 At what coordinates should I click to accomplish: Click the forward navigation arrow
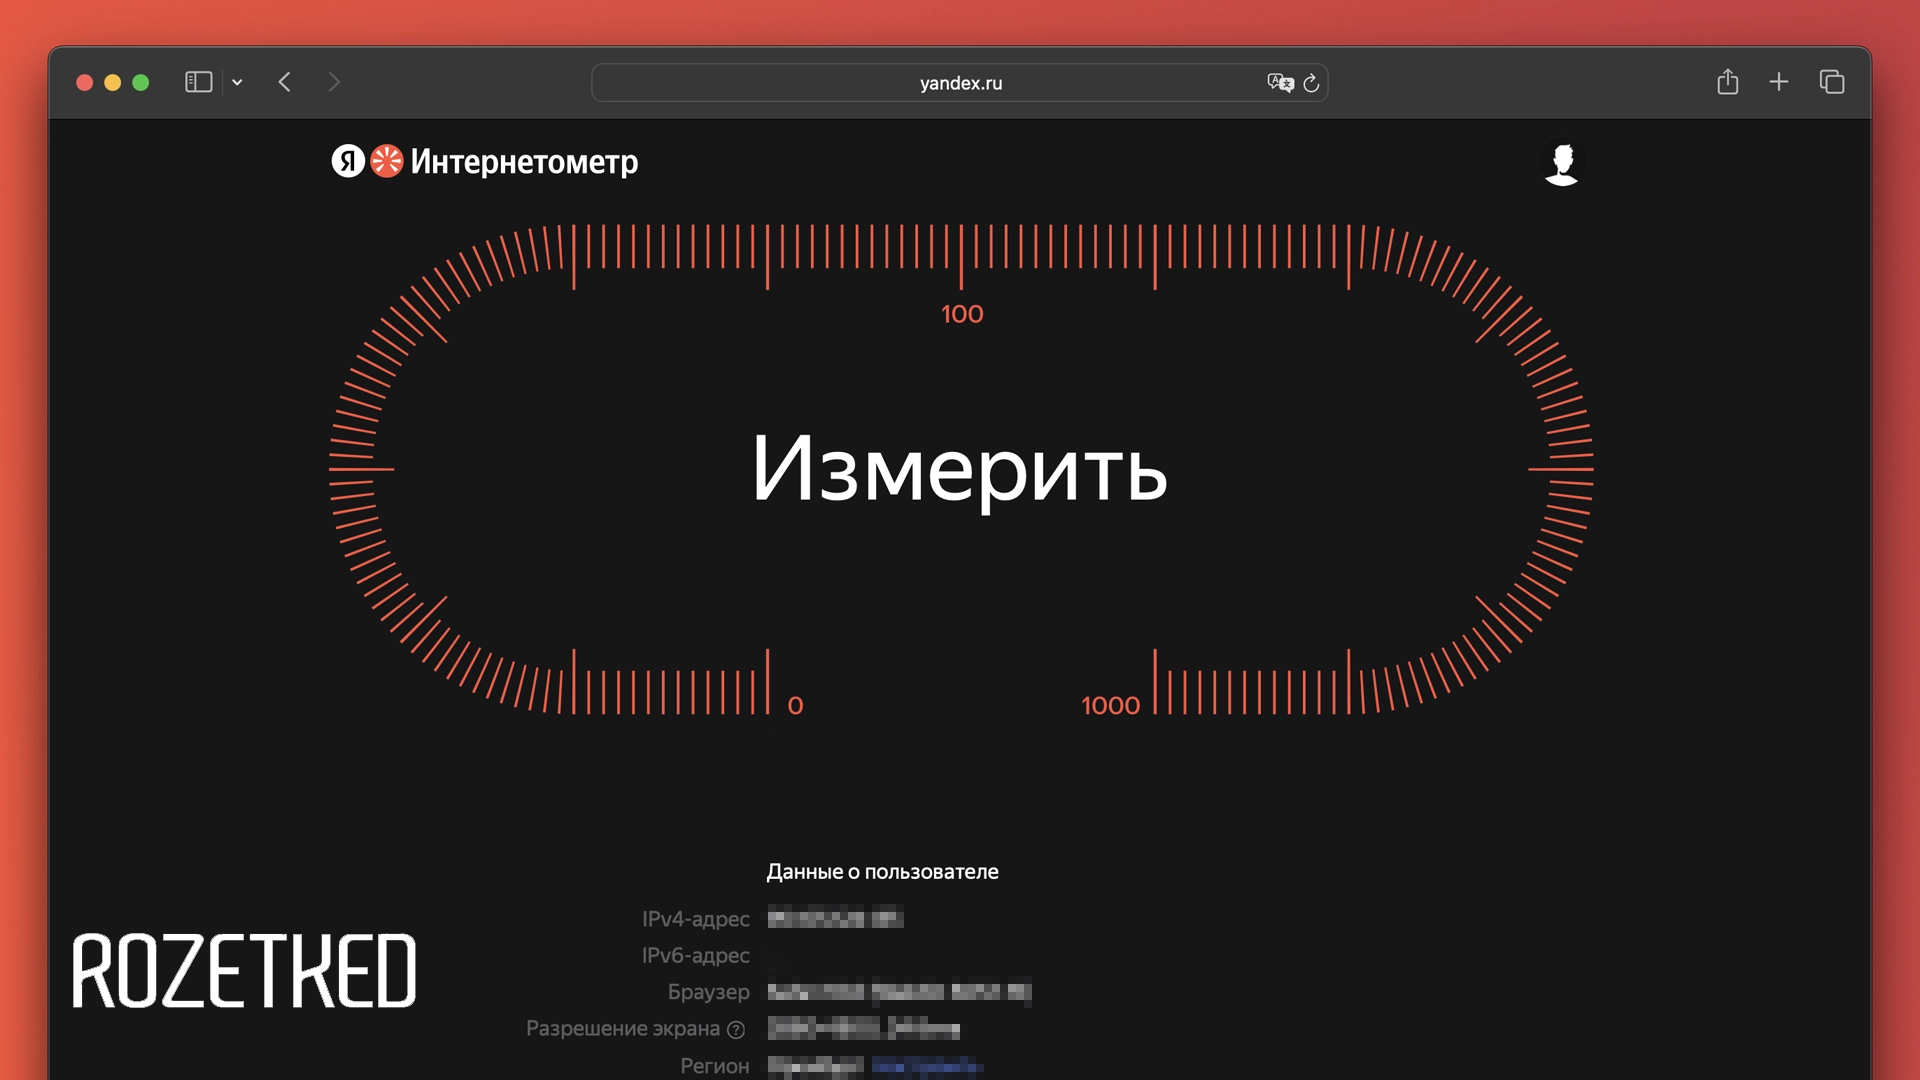[334, 82]
